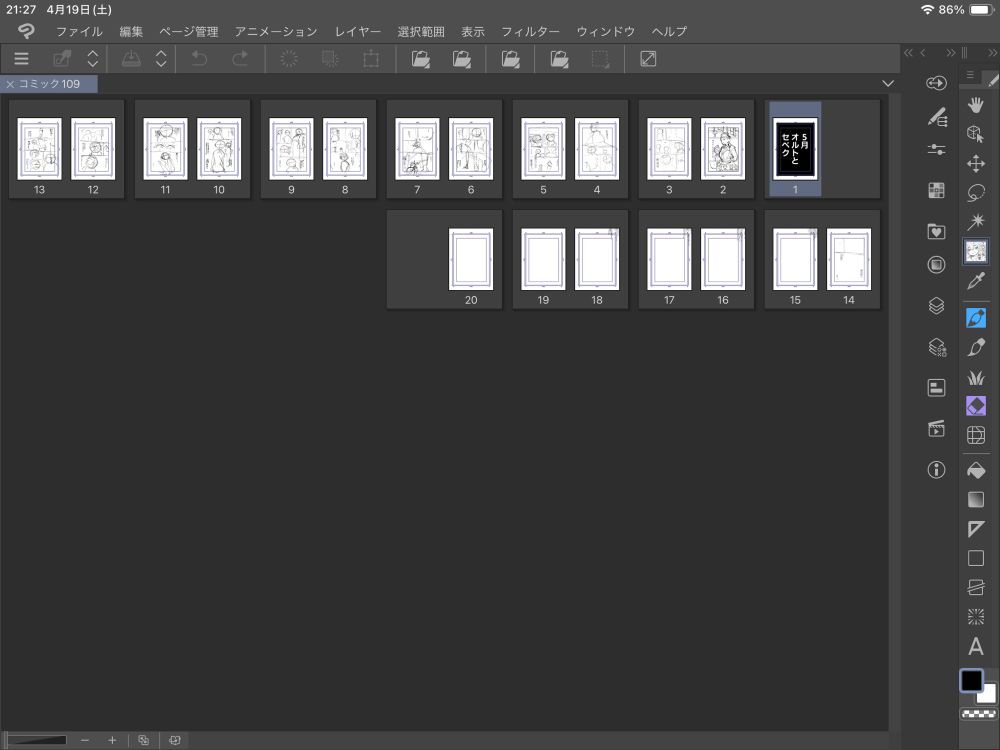Open the ページ管理 menu

[189, 31]
